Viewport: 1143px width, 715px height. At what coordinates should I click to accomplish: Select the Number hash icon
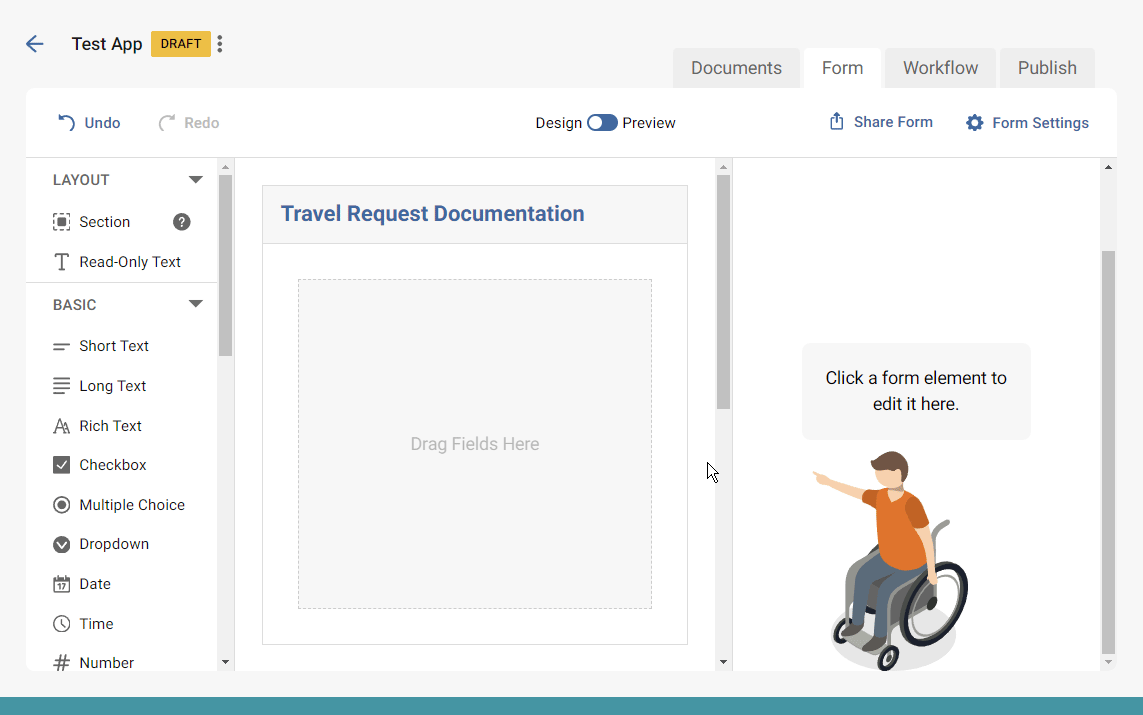pos(62,663)
